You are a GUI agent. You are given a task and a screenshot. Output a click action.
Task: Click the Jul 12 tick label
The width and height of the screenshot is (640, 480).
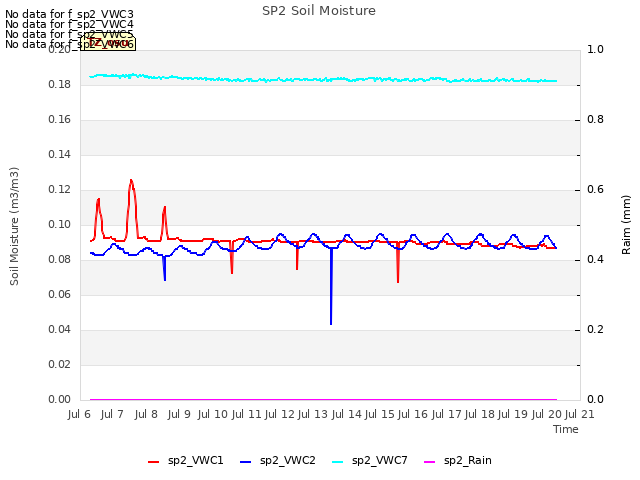(x=280, y=414)
